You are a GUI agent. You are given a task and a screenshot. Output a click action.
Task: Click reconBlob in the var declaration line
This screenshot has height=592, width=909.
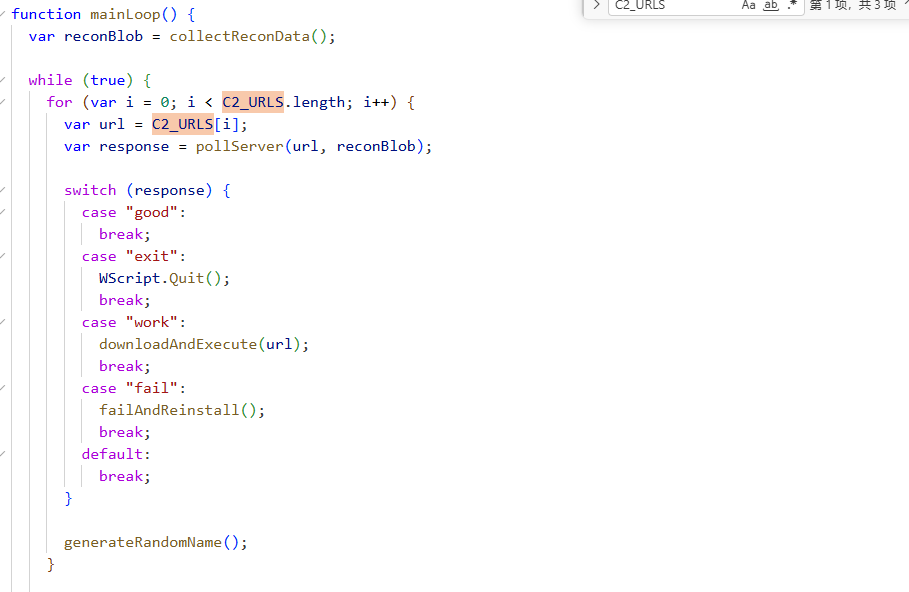click(103, 37)
